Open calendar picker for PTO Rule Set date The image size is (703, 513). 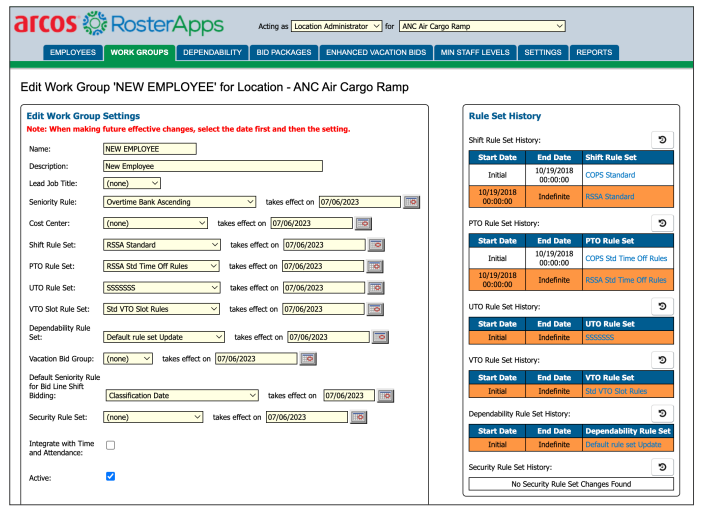(375, 266)
